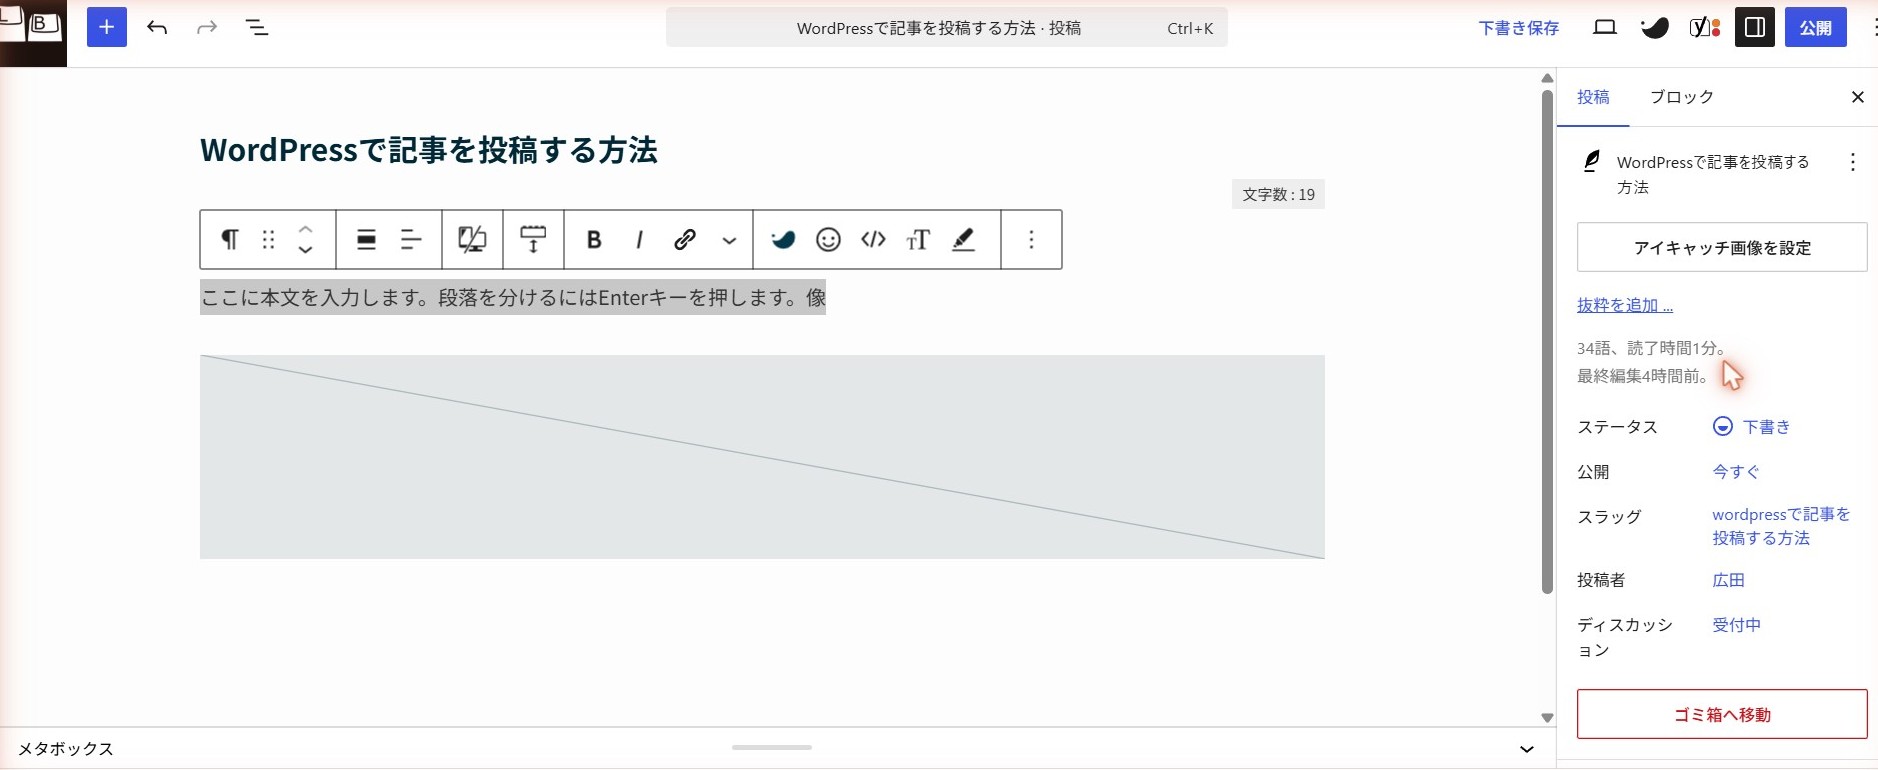Click the 文字数 : 19 counter
The image size is (1878, 770).
click(x=1278, y=194)
